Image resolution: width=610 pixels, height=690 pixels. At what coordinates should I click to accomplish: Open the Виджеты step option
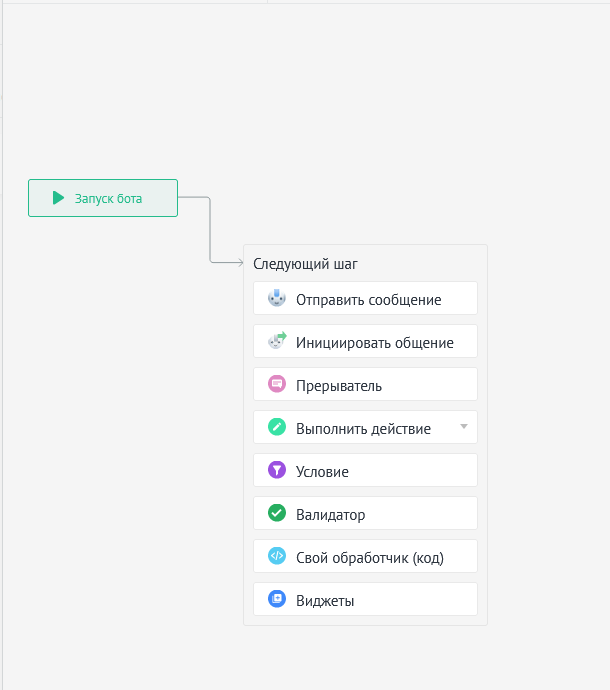365,599
